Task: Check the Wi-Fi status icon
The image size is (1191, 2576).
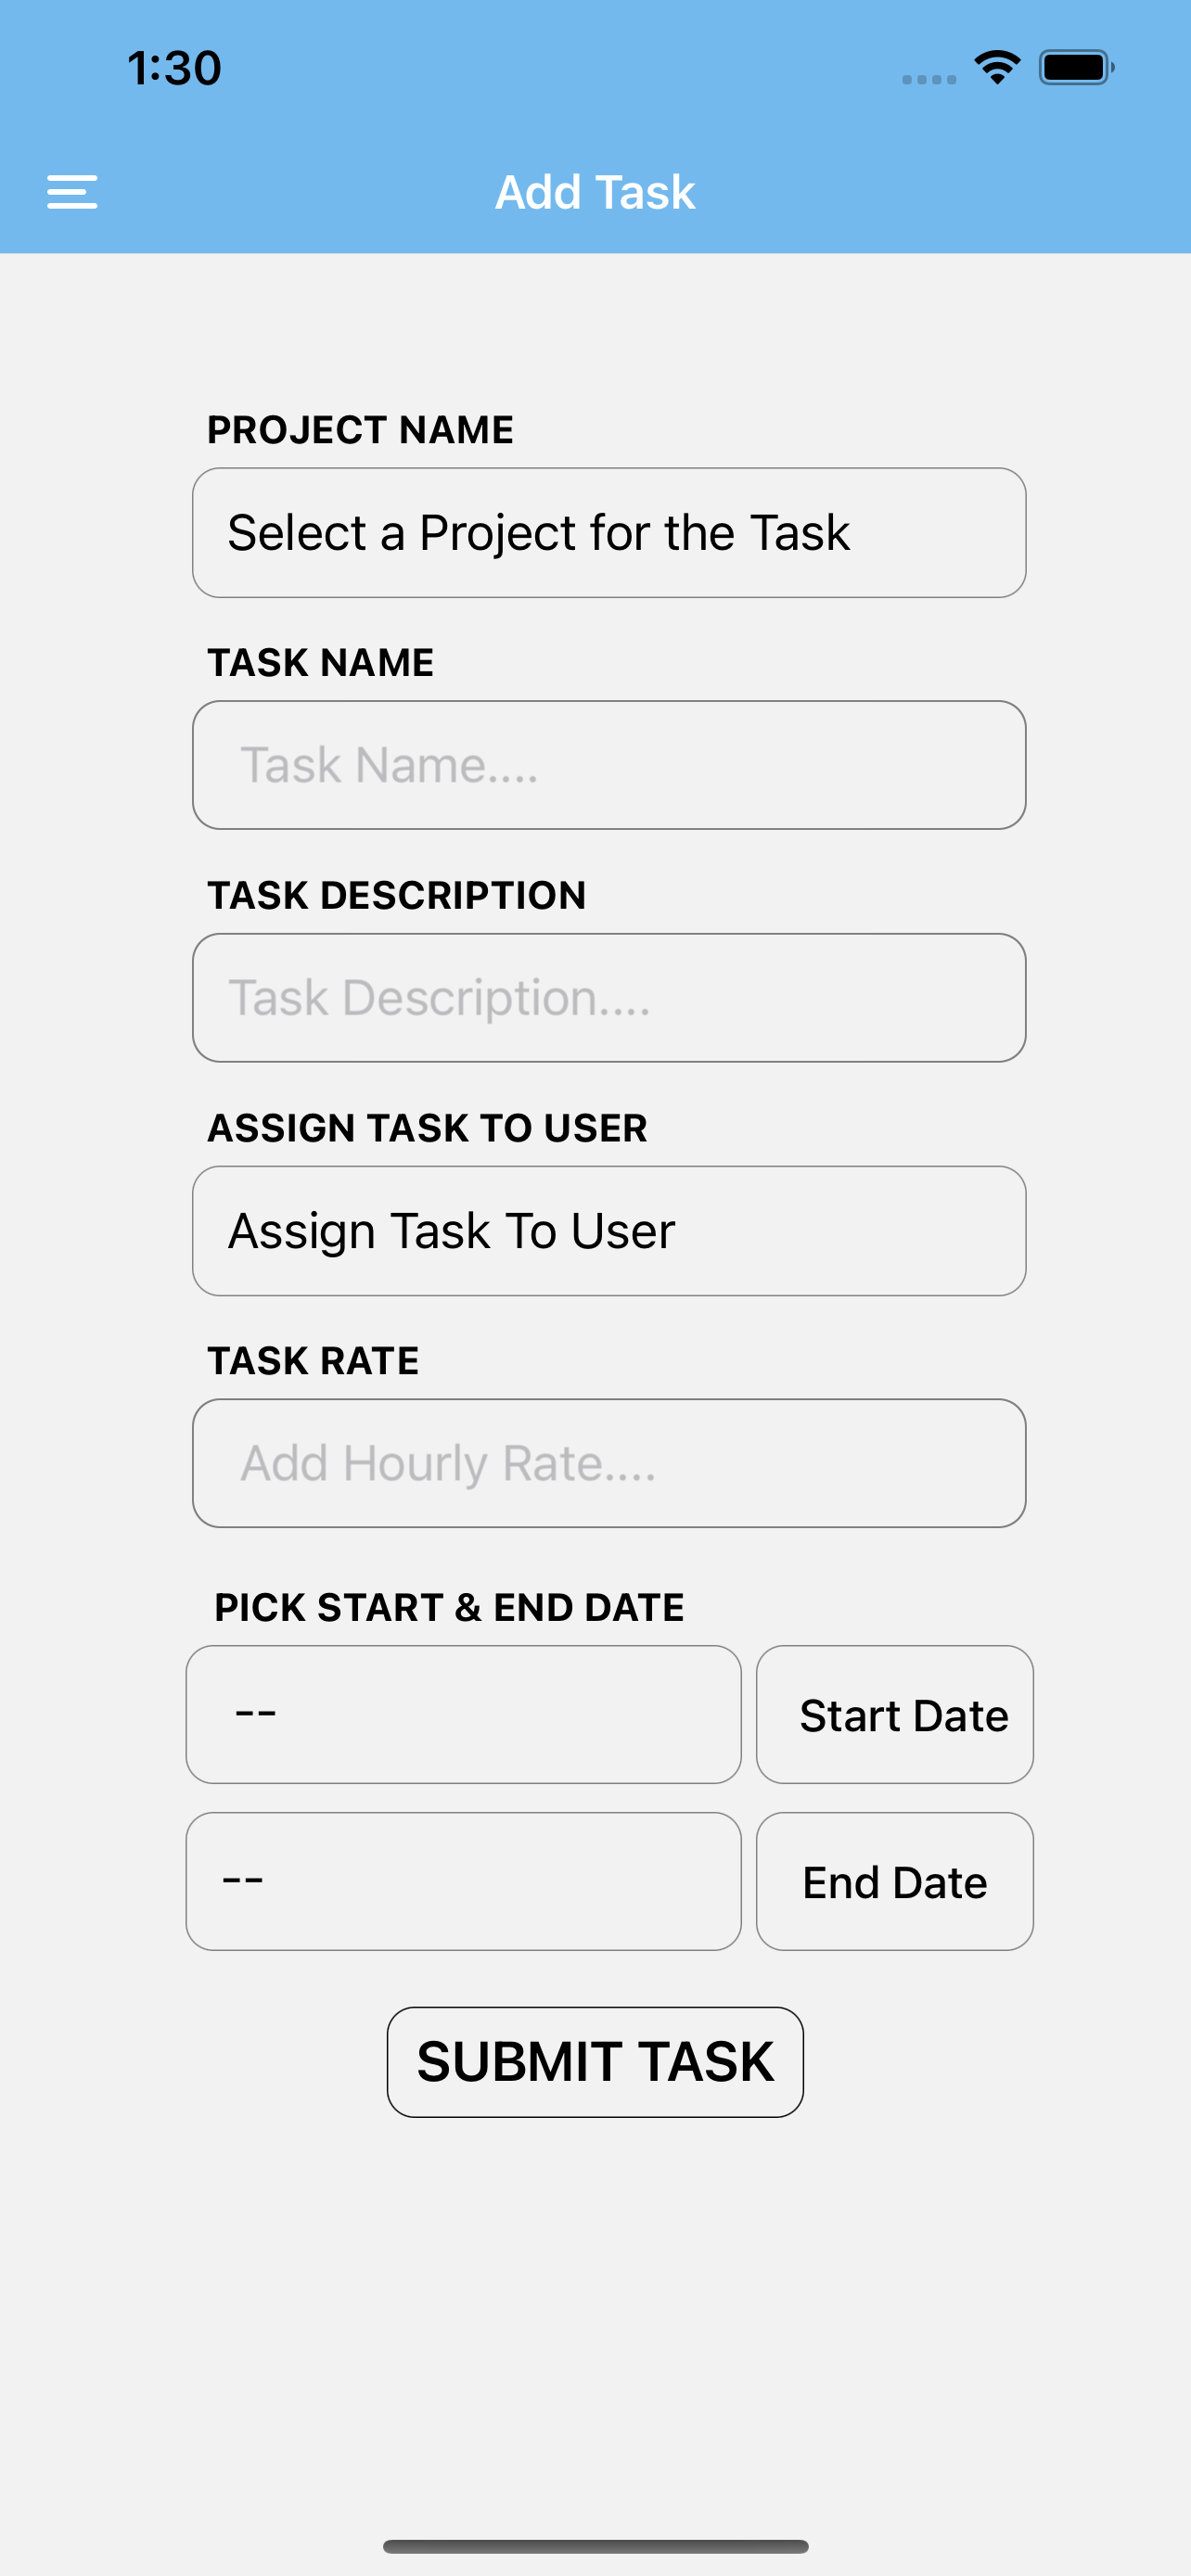Action: point(996,66)
